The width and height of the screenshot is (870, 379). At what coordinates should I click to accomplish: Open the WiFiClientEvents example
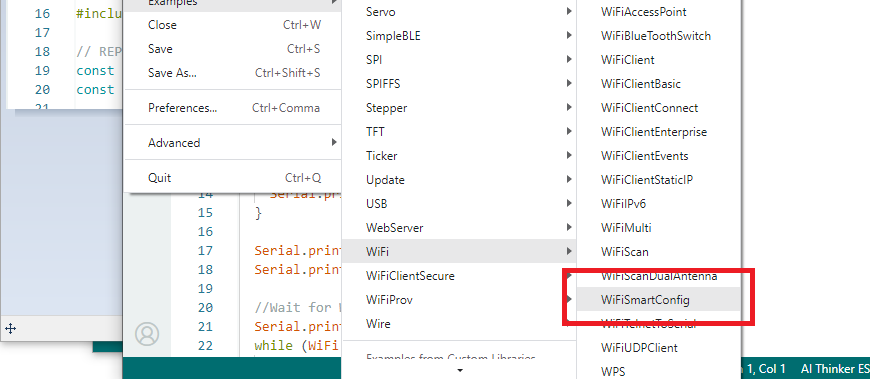659,156
